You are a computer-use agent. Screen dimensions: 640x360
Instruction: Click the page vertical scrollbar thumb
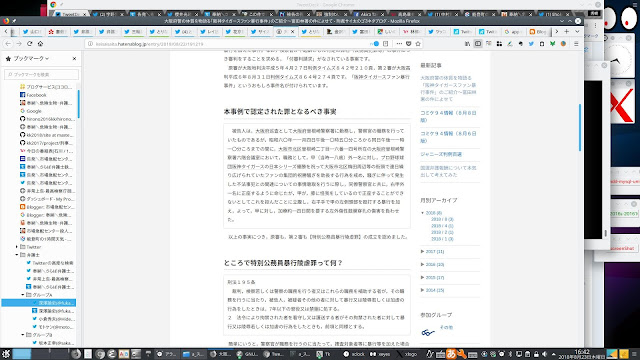click(580, 127)
